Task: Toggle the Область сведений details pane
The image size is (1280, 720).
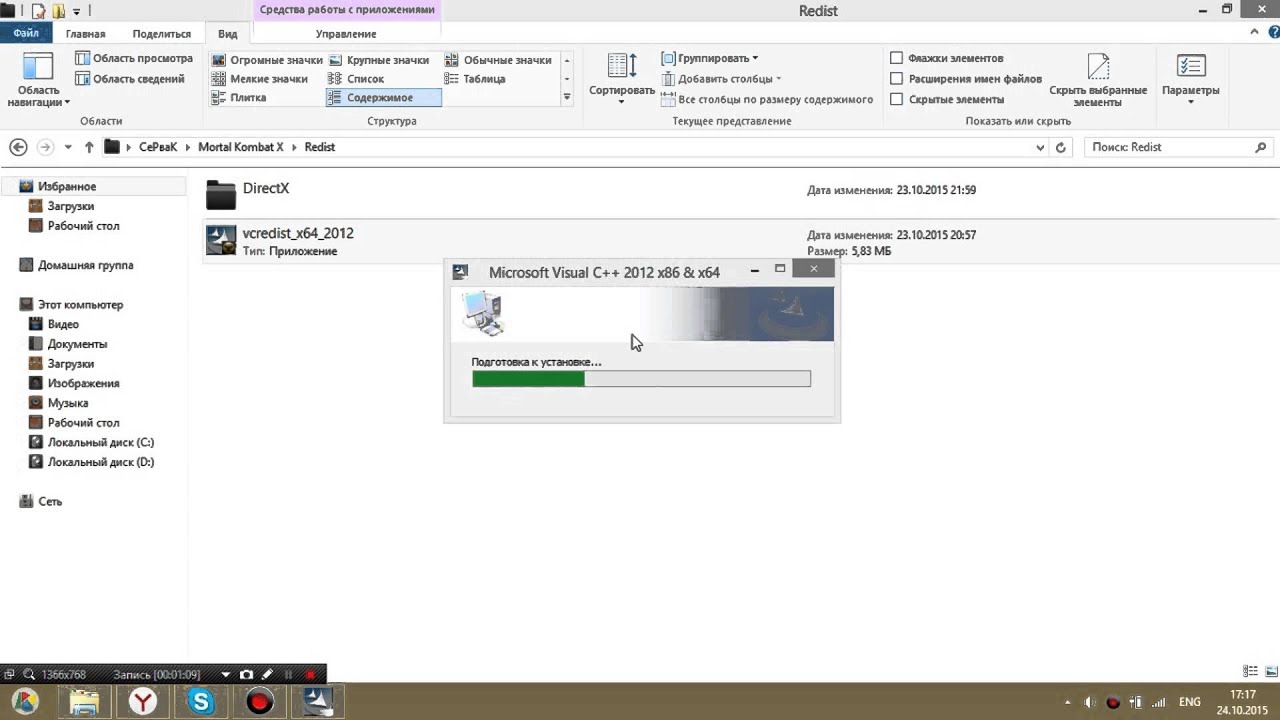Action: (x=130, y=79)
